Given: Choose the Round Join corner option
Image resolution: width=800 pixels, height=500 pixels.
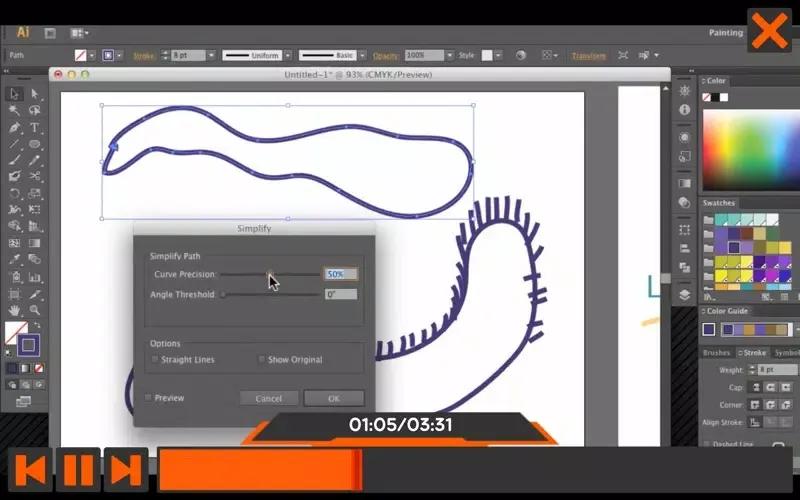Looking at the screenshot, I should [770, 405].
